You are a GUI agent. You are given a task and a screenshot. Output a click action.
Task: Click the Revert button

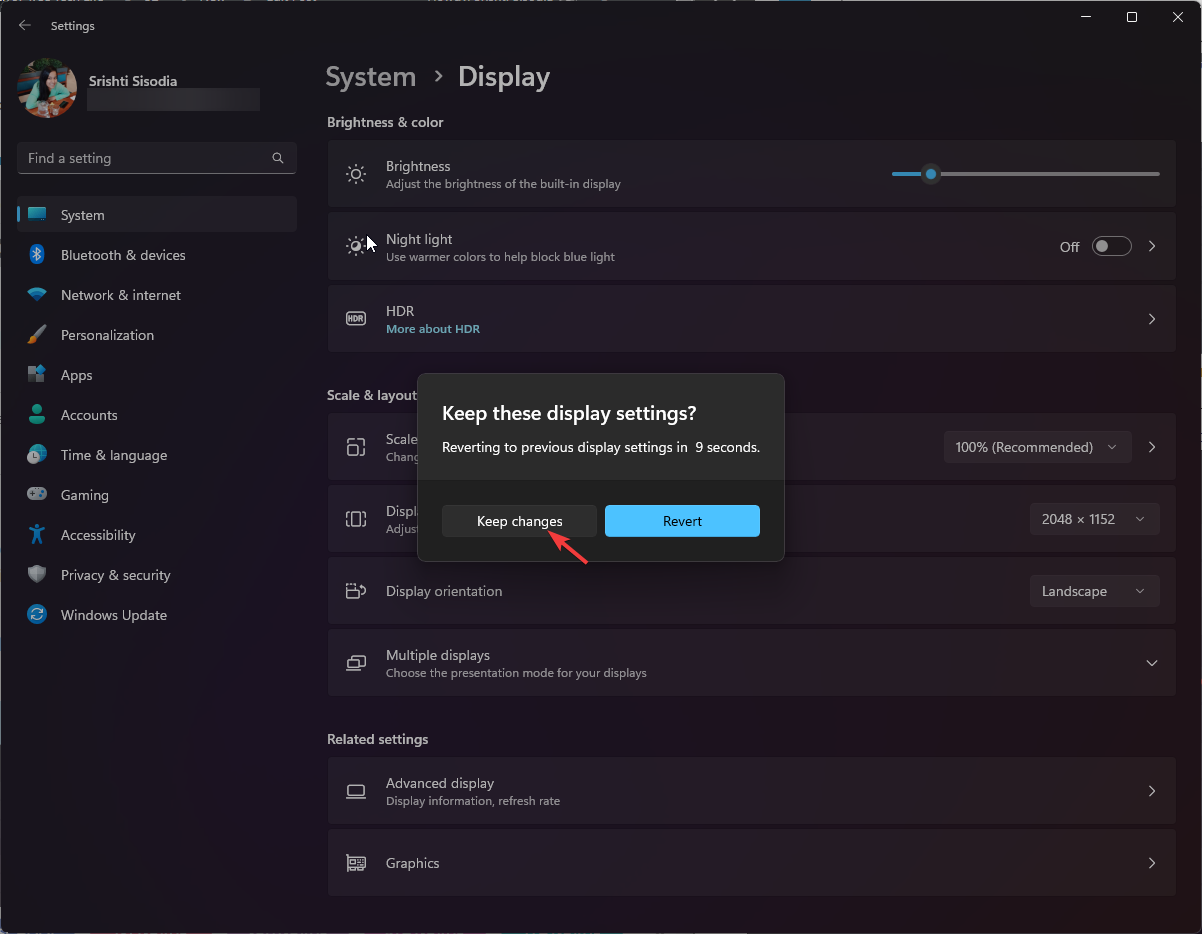682,520
